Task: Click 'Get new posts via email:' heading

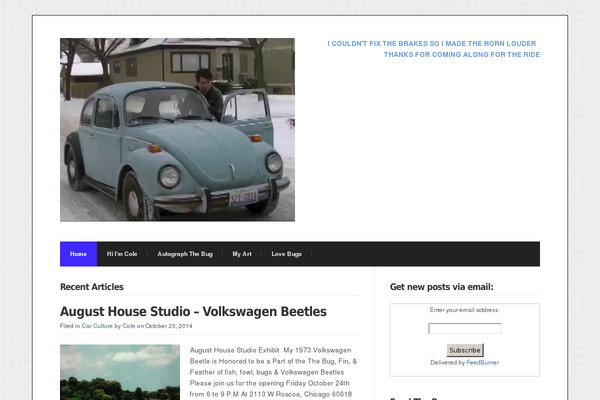Action: 442,287
